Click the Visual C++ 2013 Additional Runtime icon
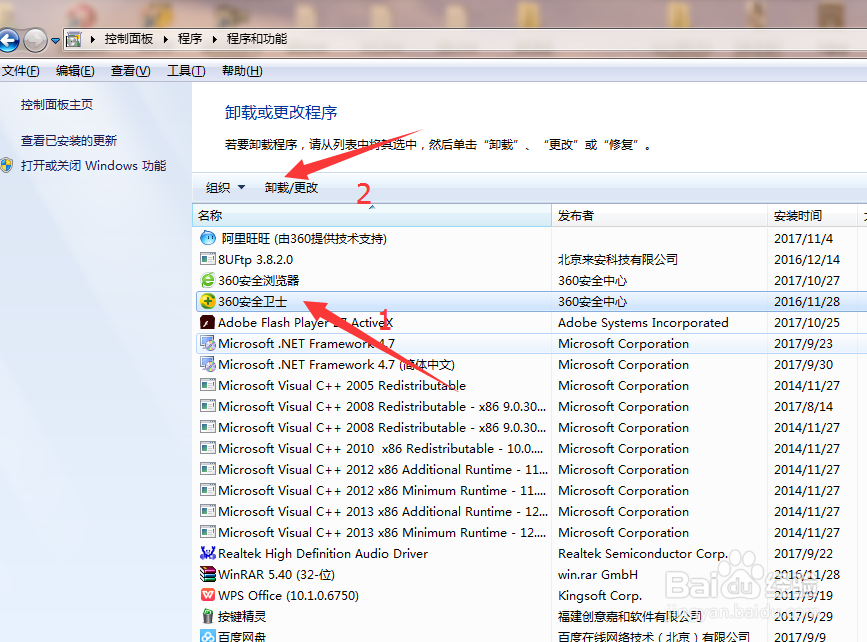867x642 pixels. 208,511
